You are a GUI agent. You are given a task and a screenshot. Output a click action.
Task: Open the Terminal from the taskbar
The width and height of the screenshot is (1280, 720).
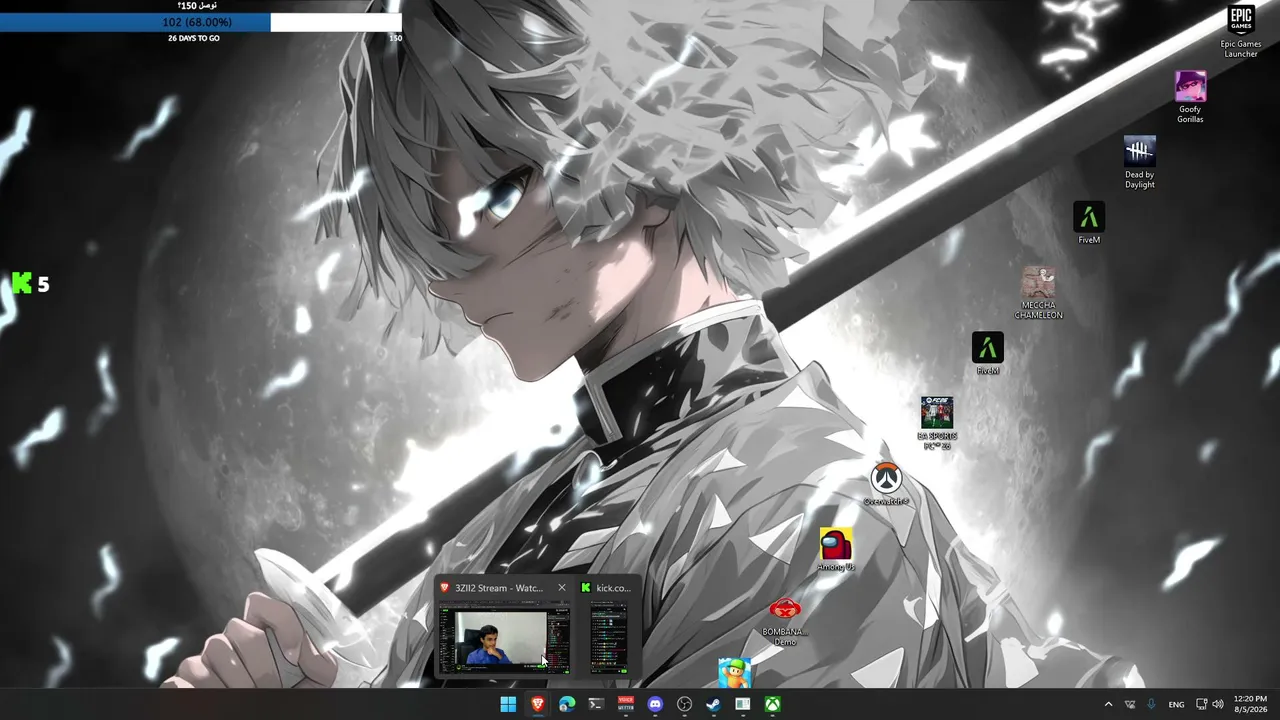596,704
